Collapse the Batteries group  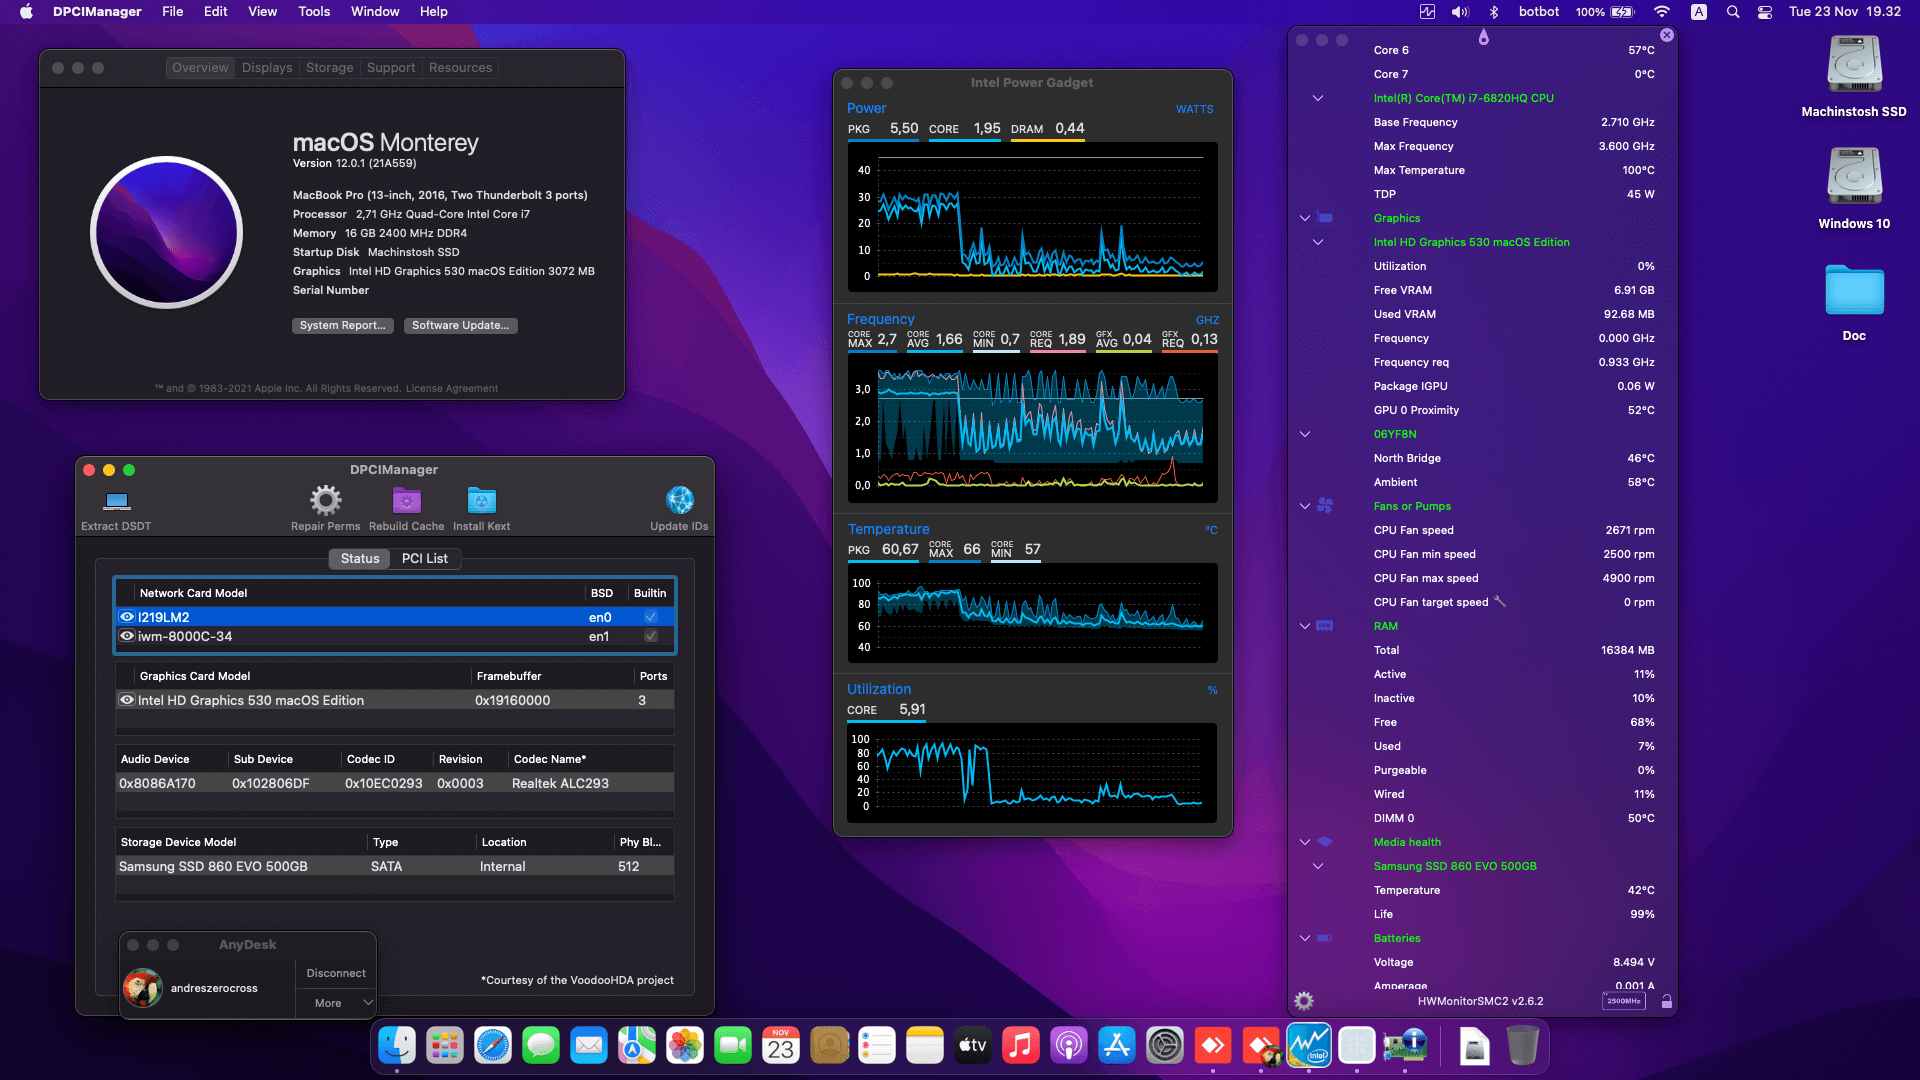(1305, 938)
